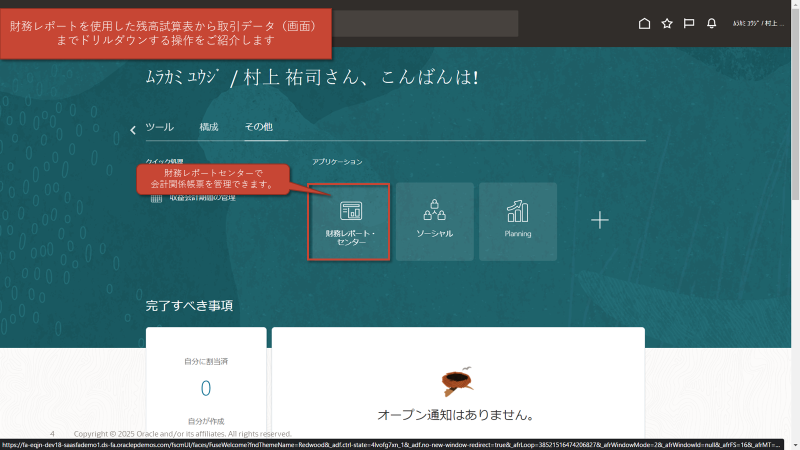Open user menu 村上 in header
The width and height of the screenshot is (800, 450).
click(x=758, y=23)
